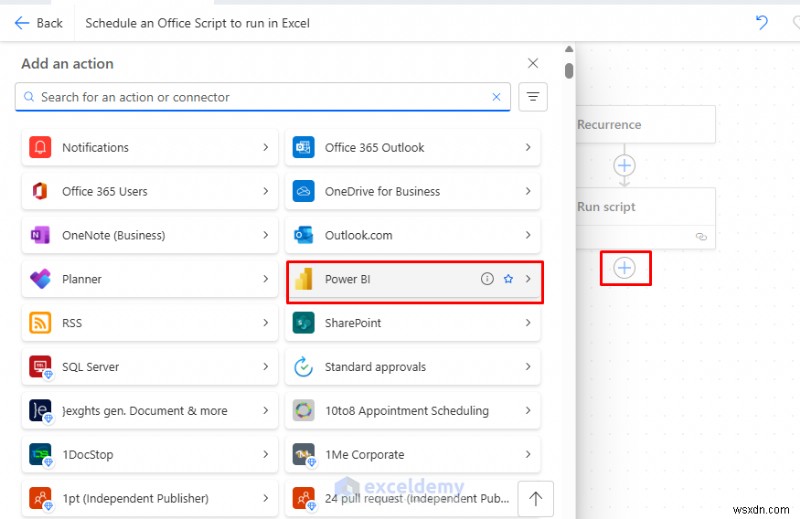Add a new step below Run script

point(624,268)
